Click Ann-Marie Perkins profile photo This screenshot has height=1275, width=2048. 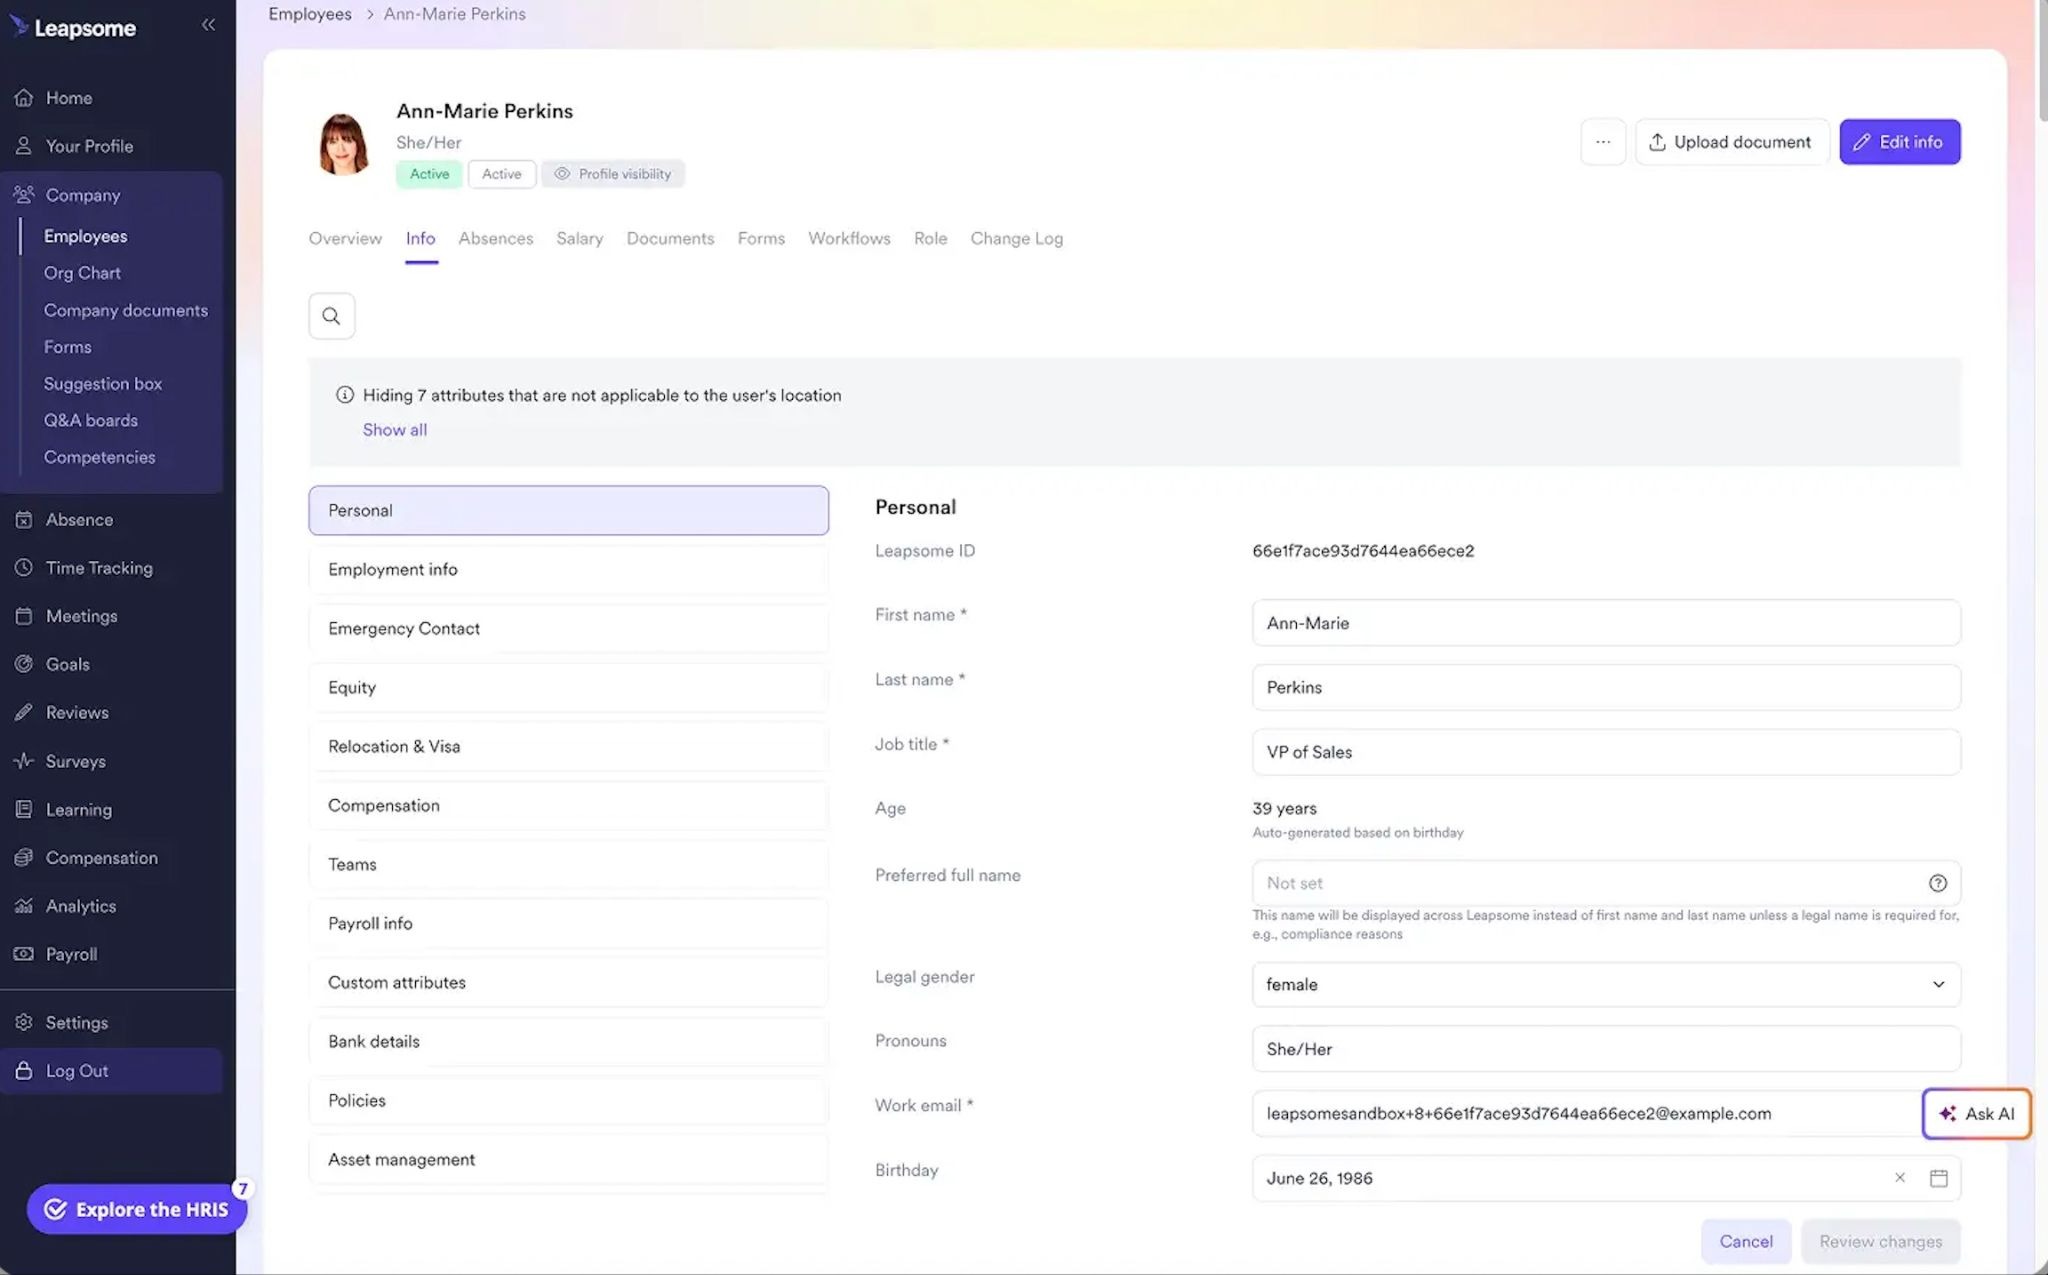[343, 143]
